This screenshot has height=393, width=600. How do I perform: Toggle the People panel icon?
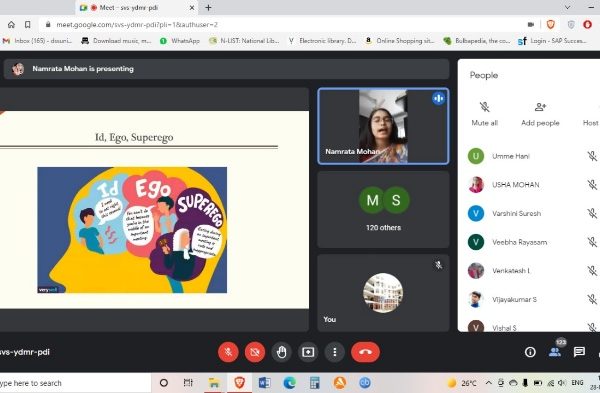(x=555, y=352)
